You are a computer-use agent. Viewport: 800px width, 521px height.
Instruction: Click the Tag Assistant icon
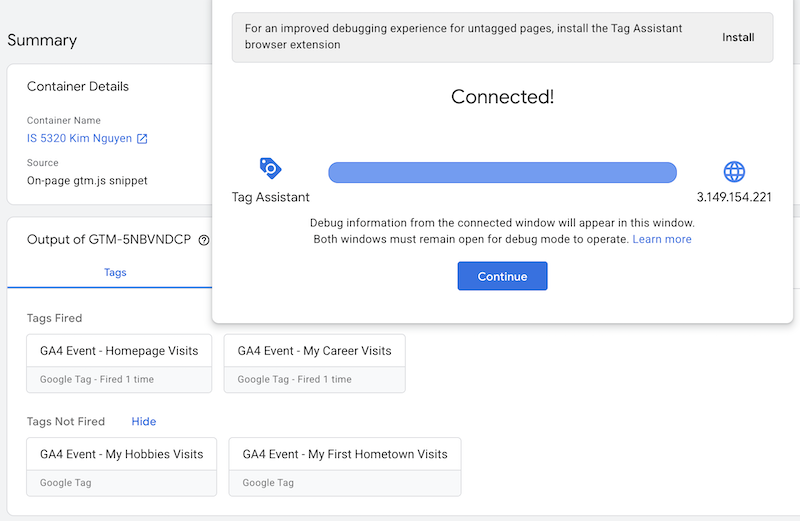[x=270, y=168]
